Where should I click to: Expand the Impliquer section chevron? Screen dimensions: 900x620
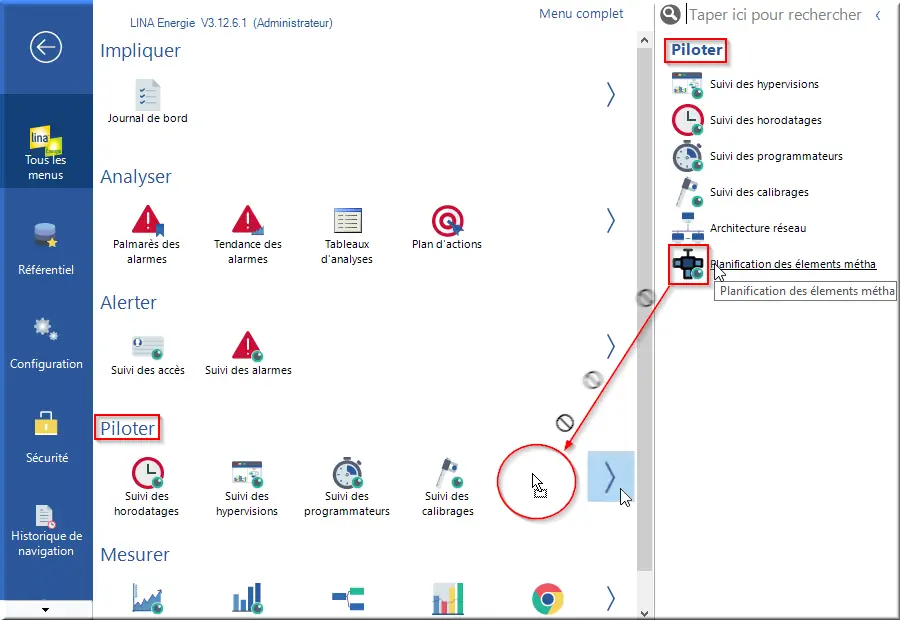[611, 94]
